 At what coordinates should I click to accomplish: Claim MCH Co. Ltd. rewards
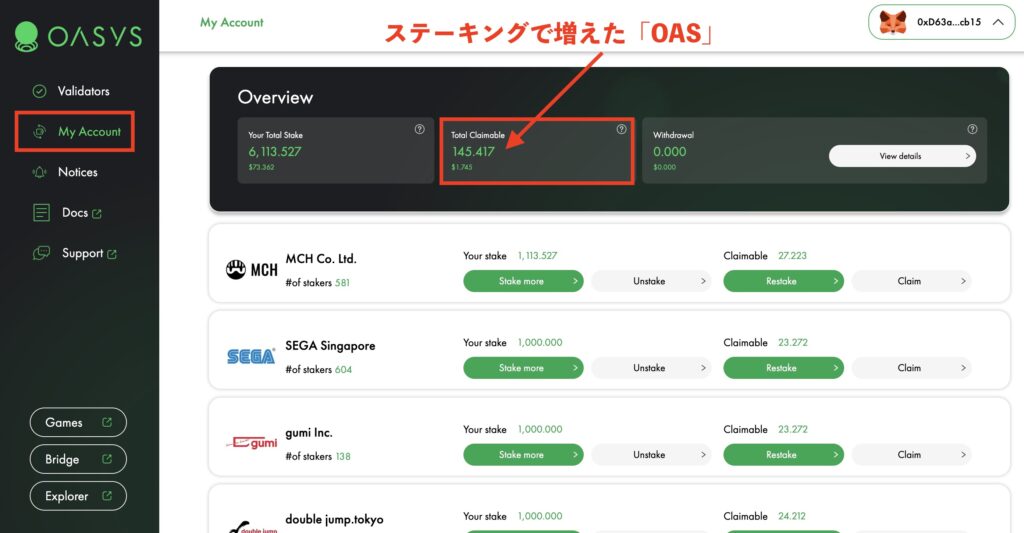(911, 281)
